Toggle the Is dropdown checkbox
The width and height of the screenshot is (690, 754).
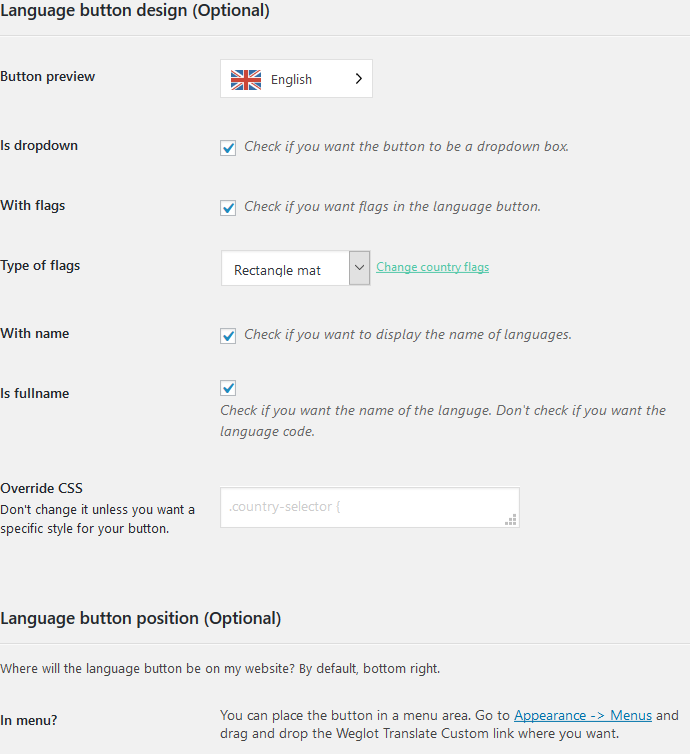pyautogui.click(x=228, y=147)
